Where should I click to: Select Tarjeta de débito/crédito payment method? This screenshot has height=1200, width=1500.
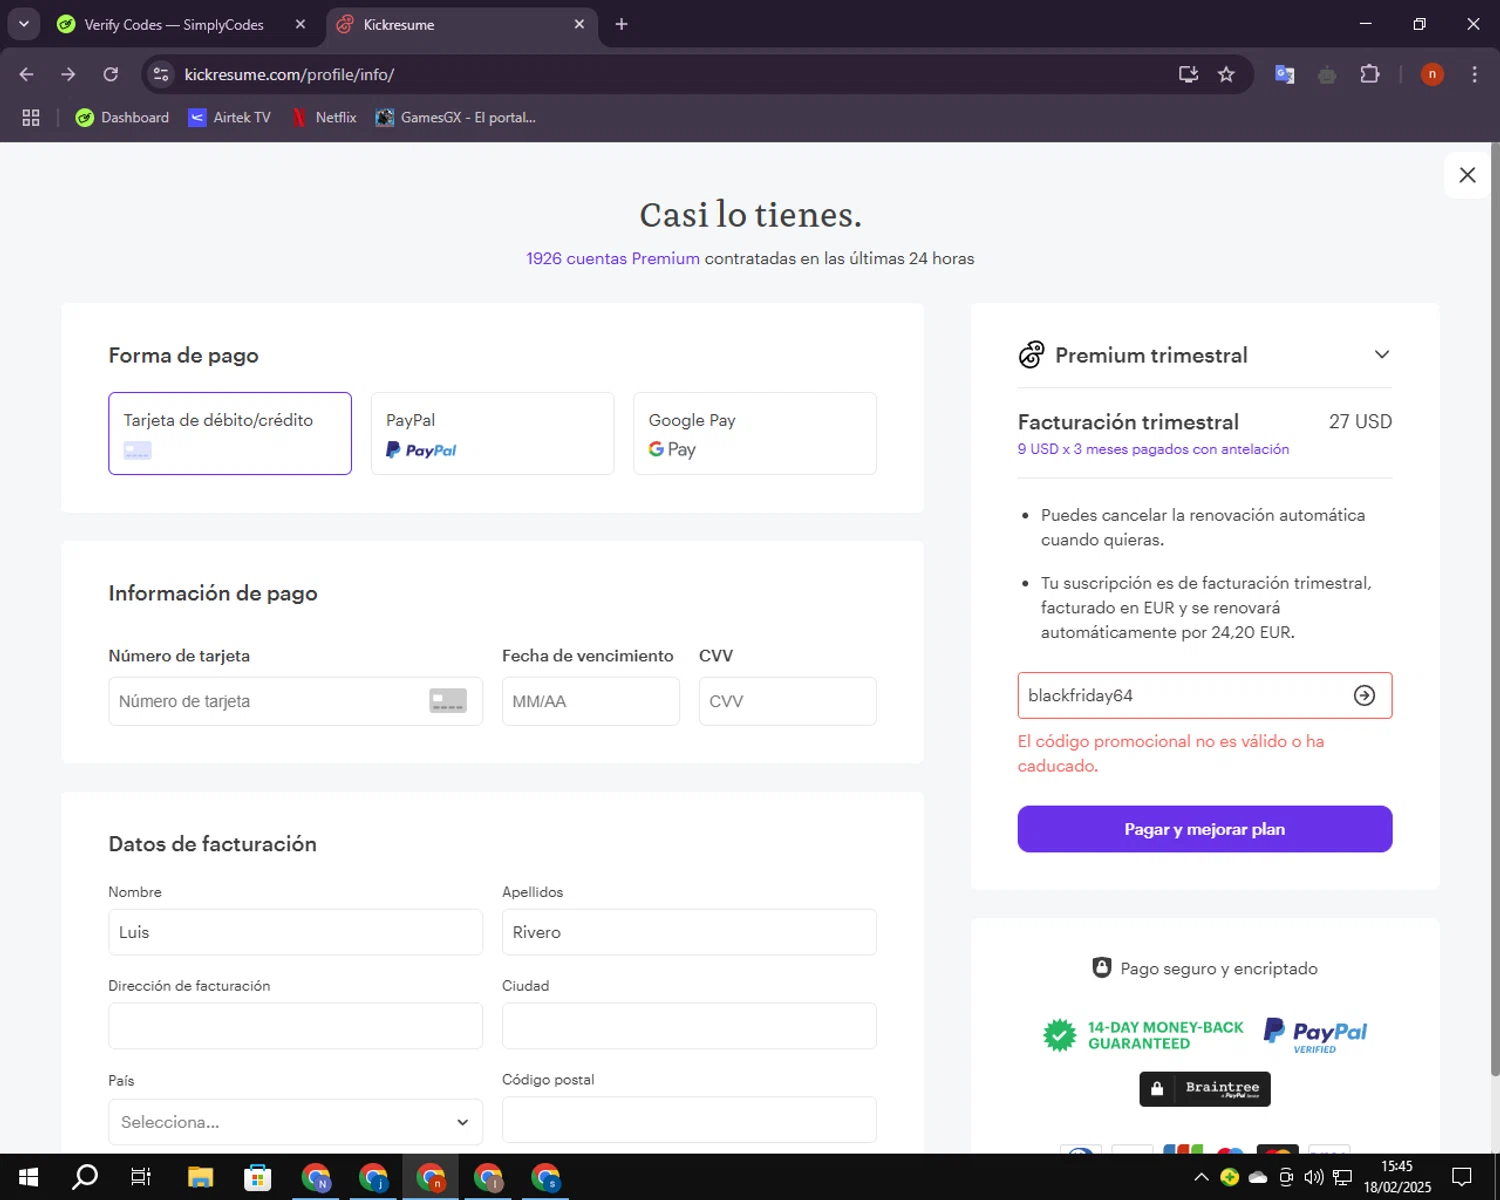(230, 433)
